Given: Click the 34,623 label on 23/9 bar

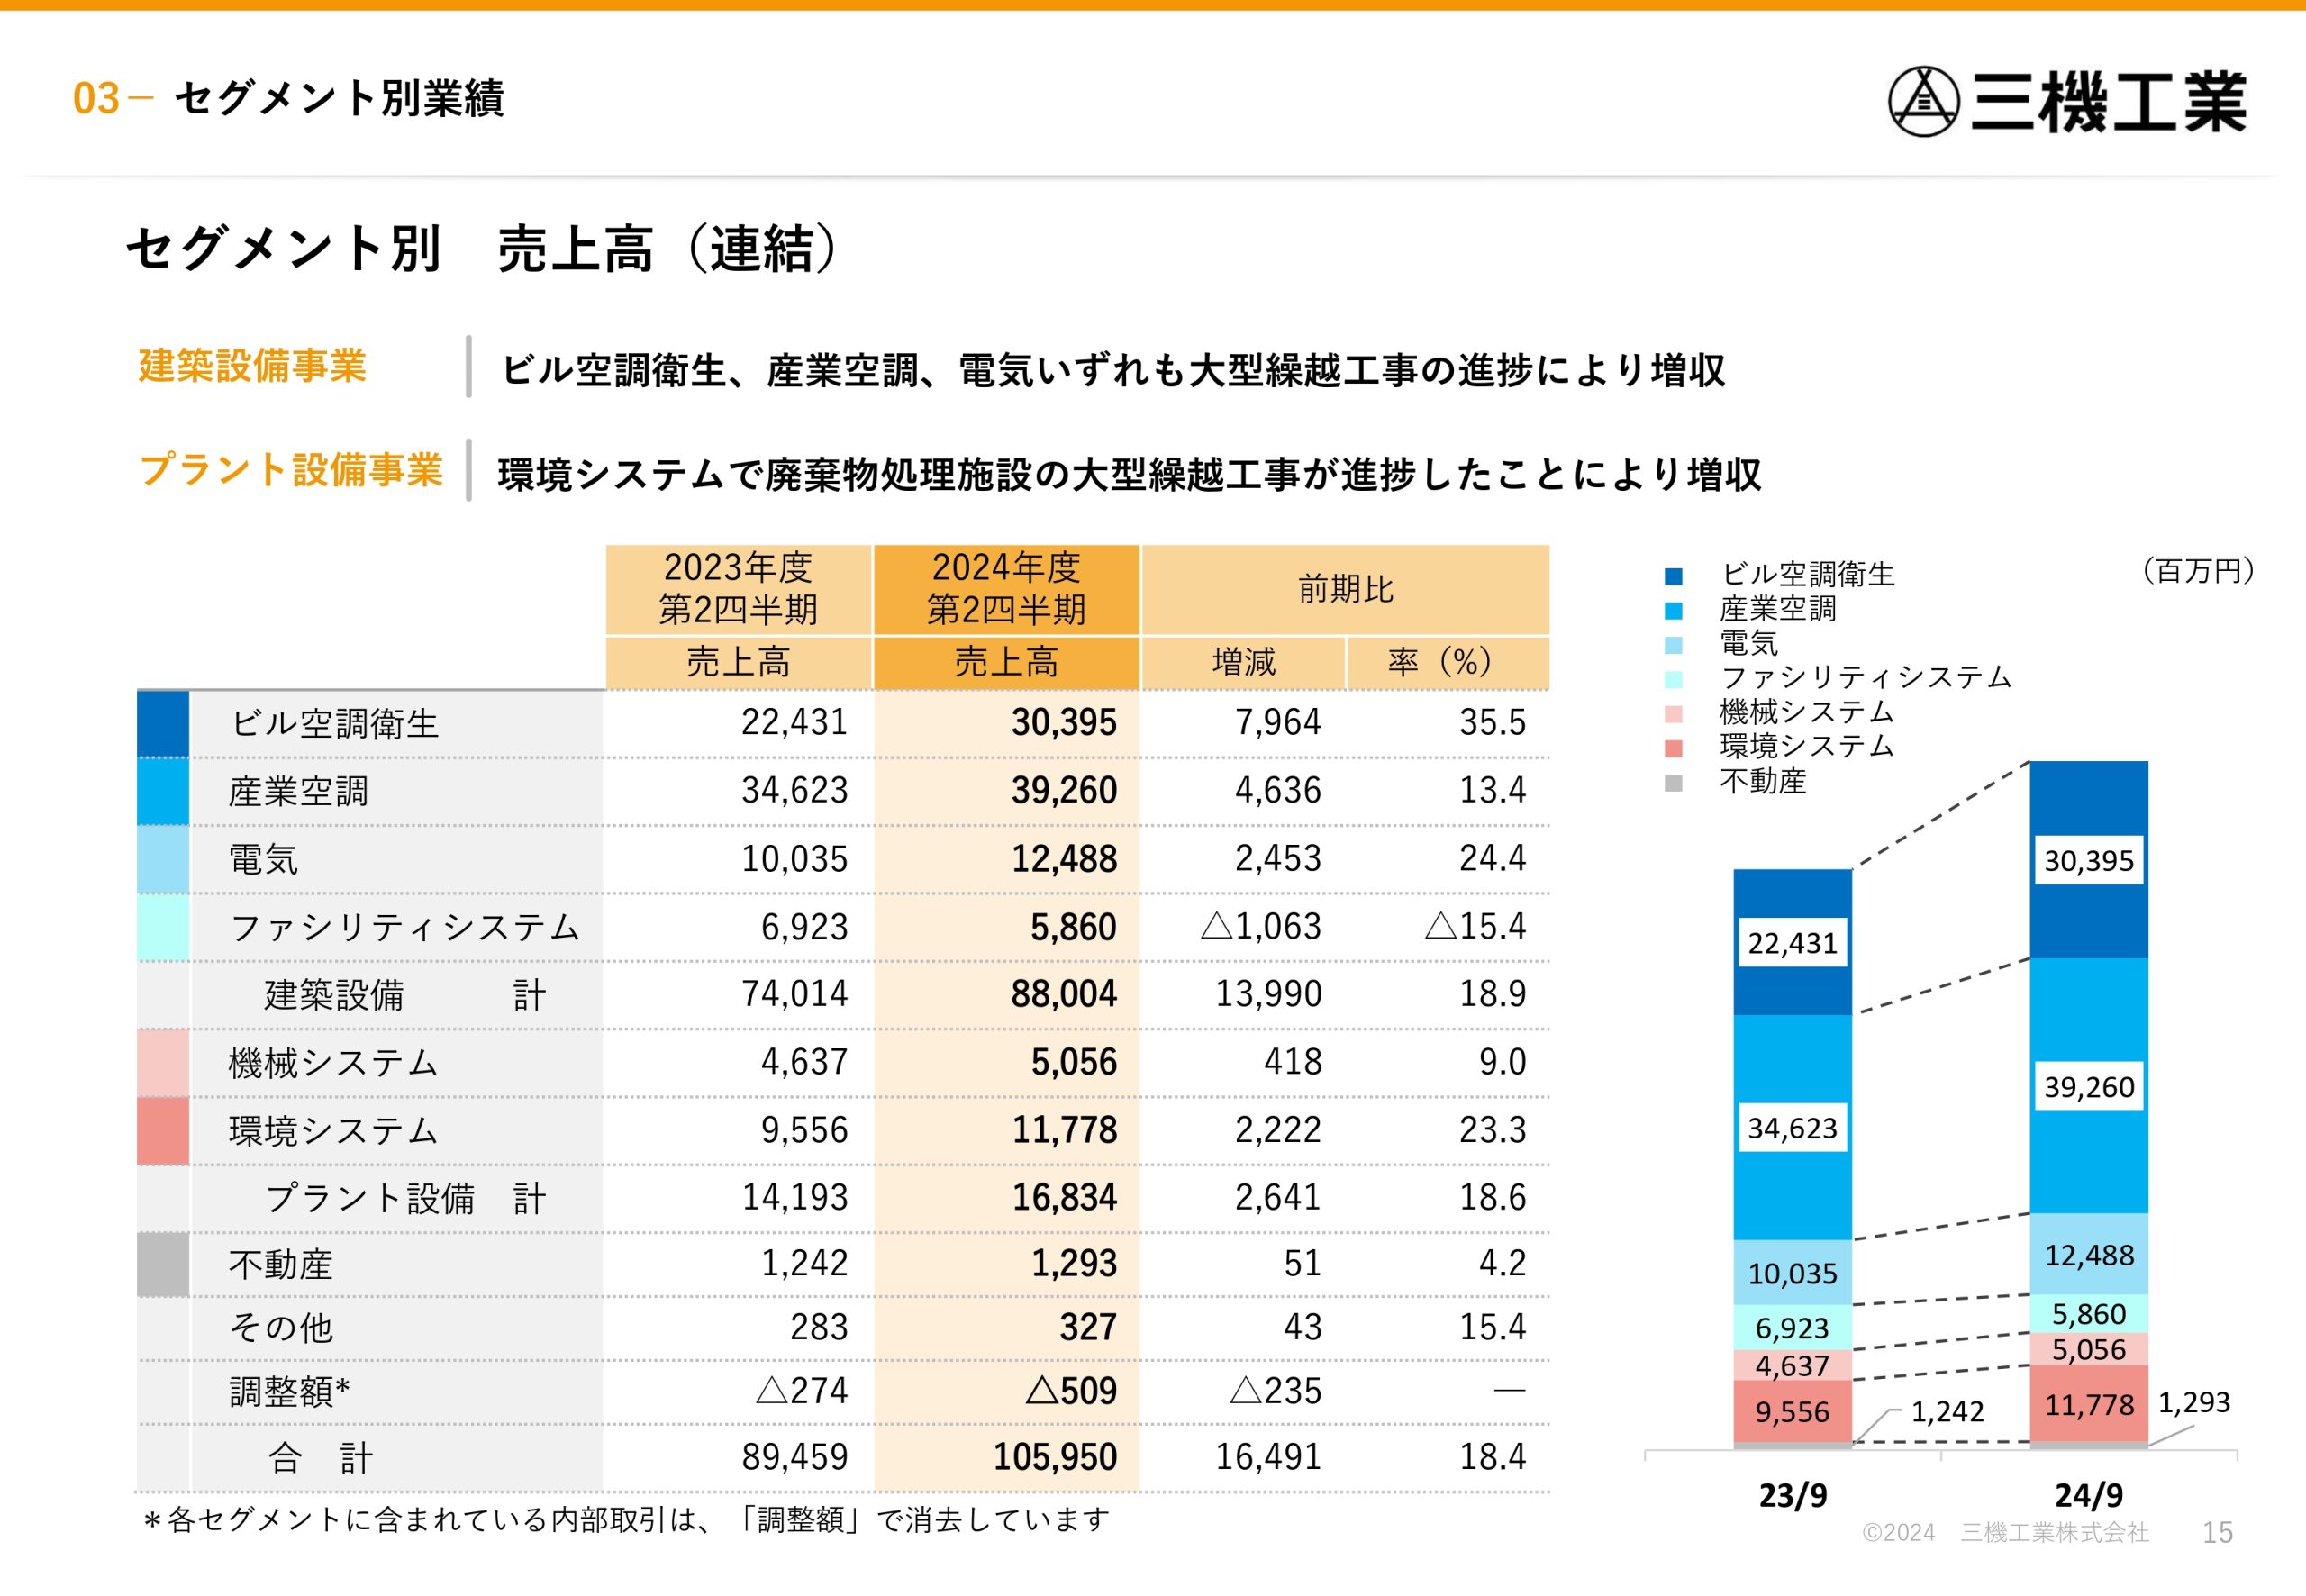Looking at the screenshot, I should (1792, 1128).
